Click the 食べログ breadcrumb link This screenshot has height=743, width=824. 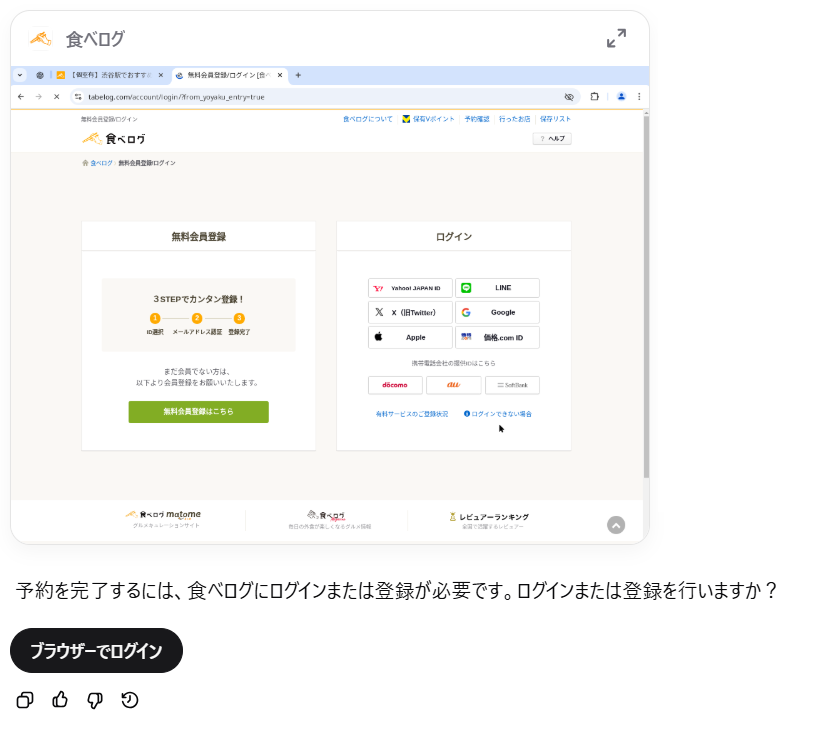(x=101, y=163)
